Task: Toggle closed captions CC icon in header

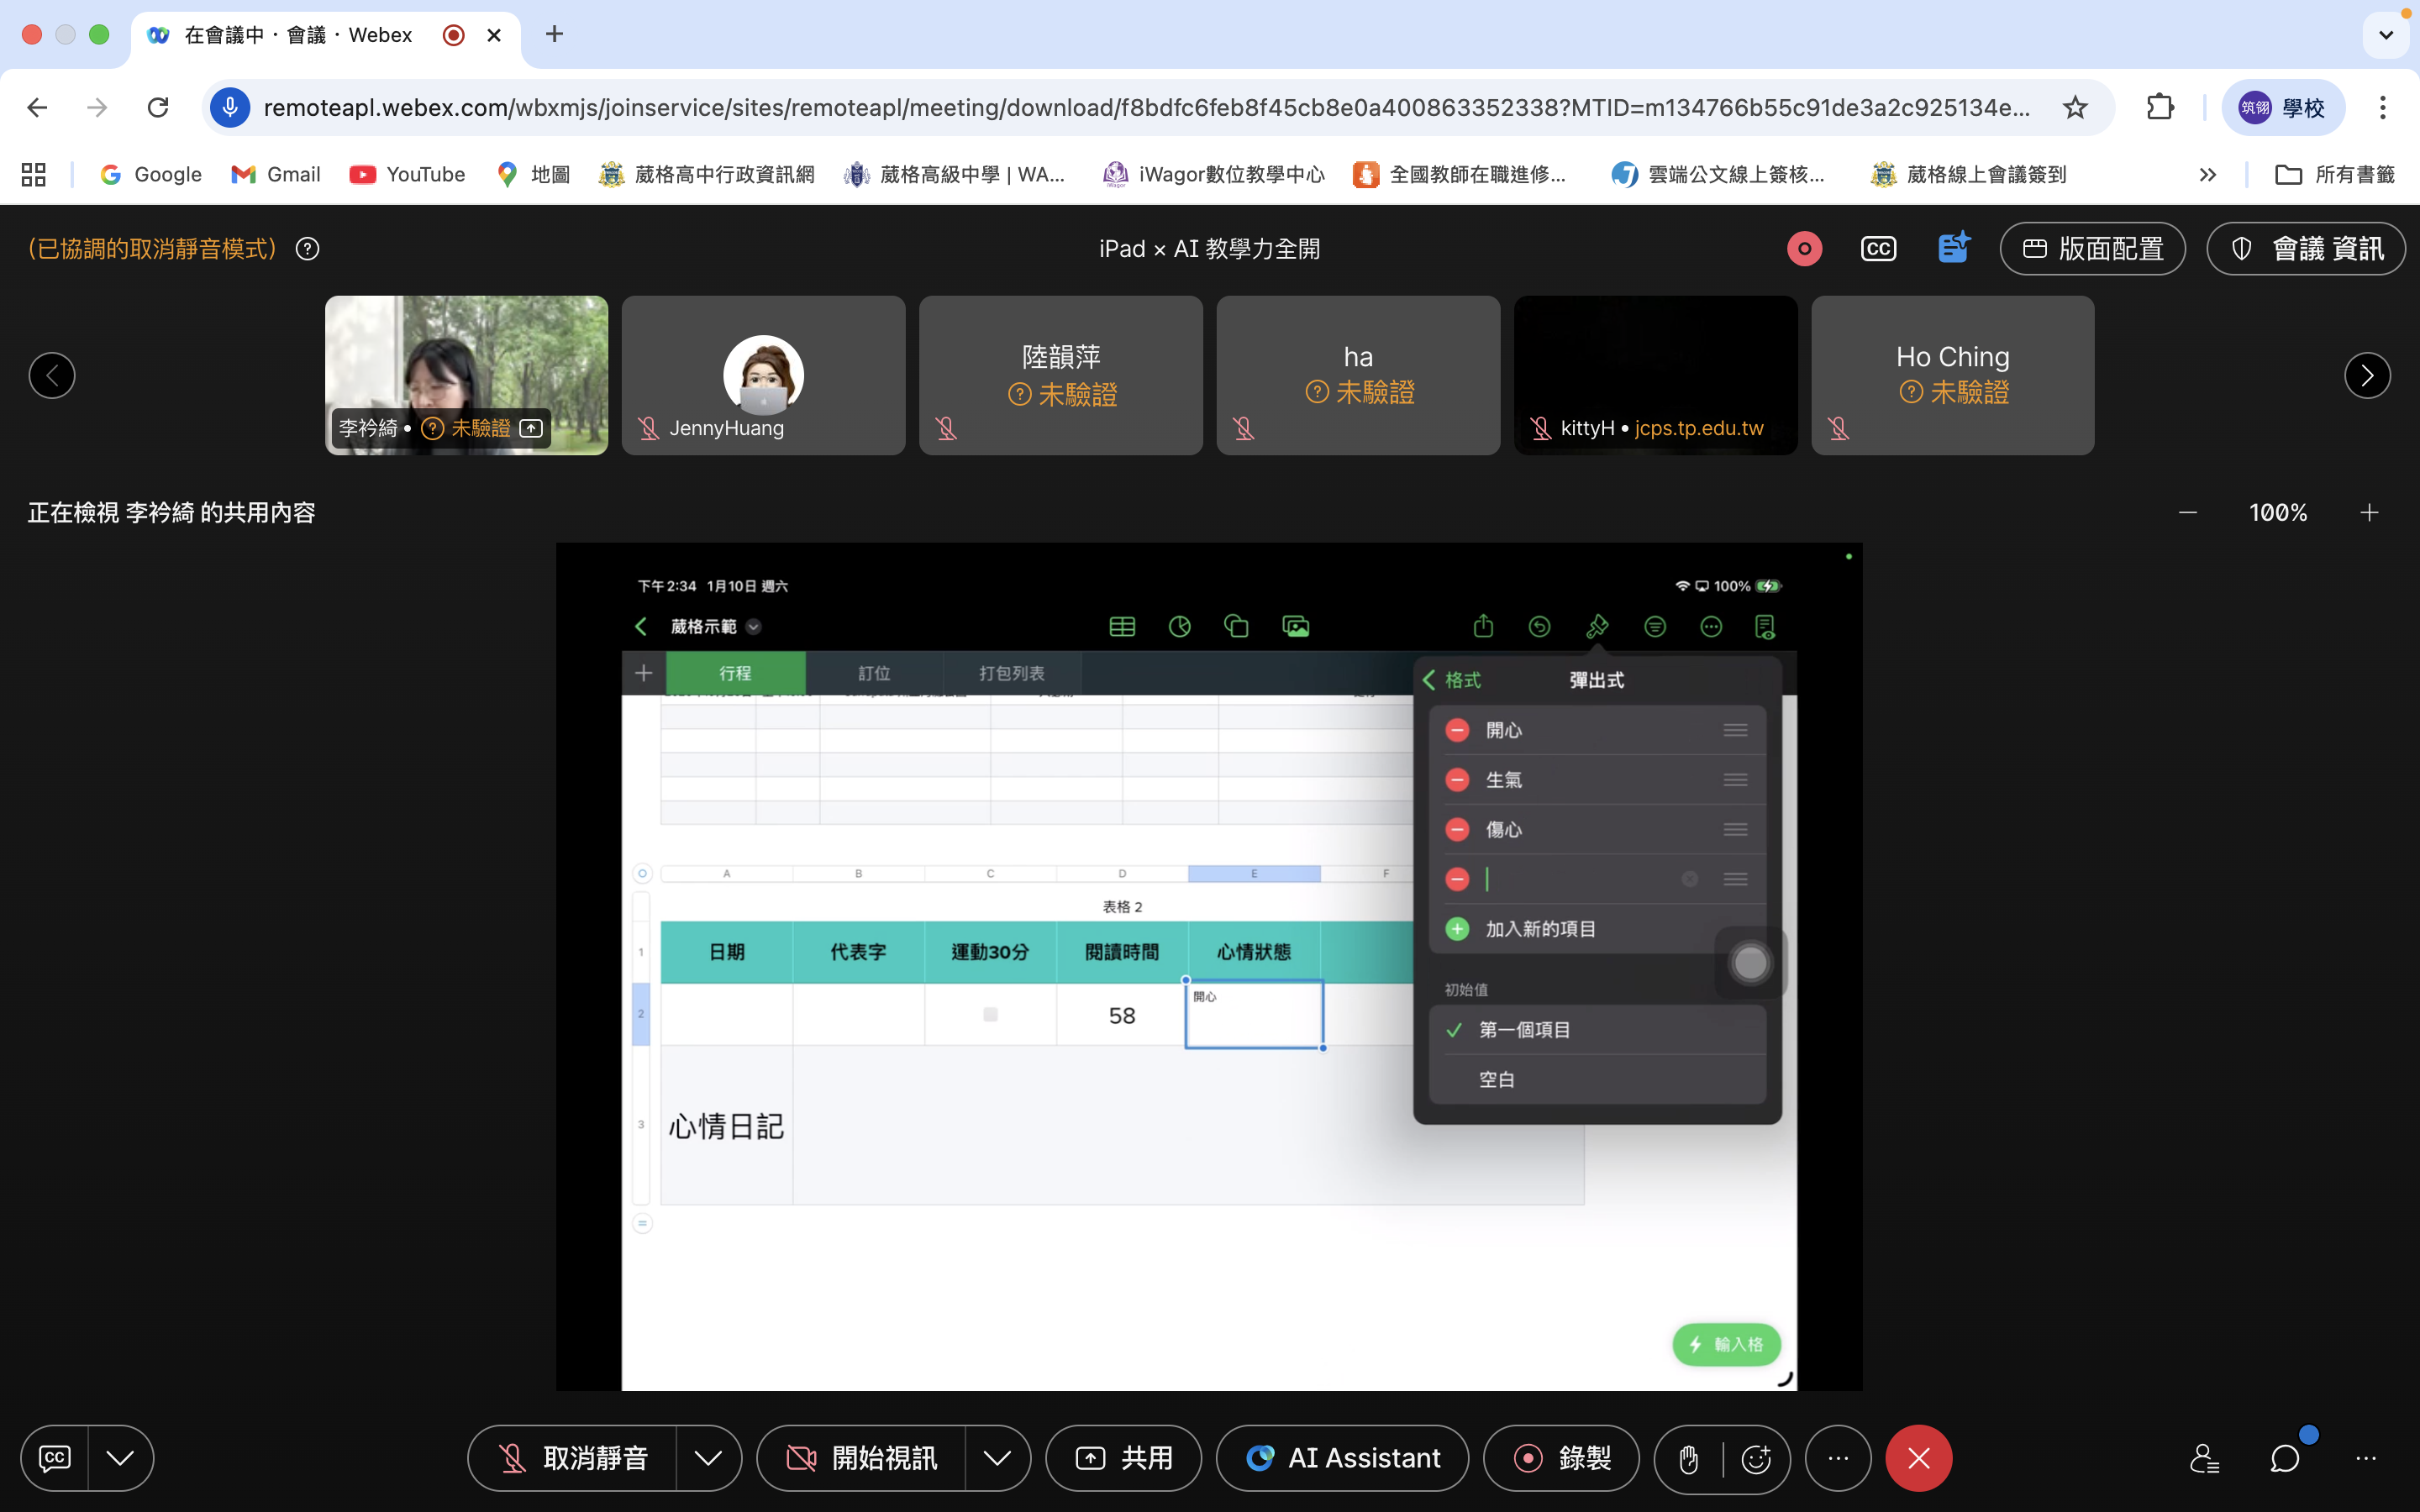Action: [x=1878, y=249]
